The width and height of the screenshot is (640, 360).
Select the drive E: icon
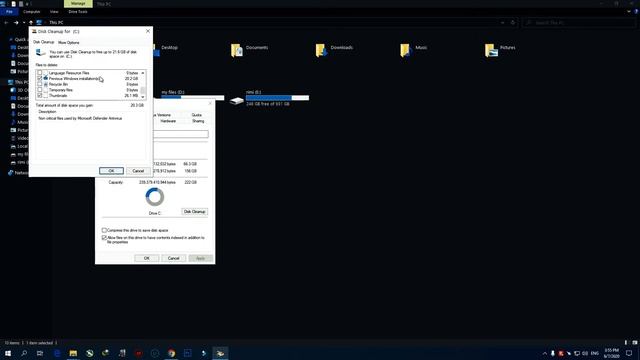point(237,100)
